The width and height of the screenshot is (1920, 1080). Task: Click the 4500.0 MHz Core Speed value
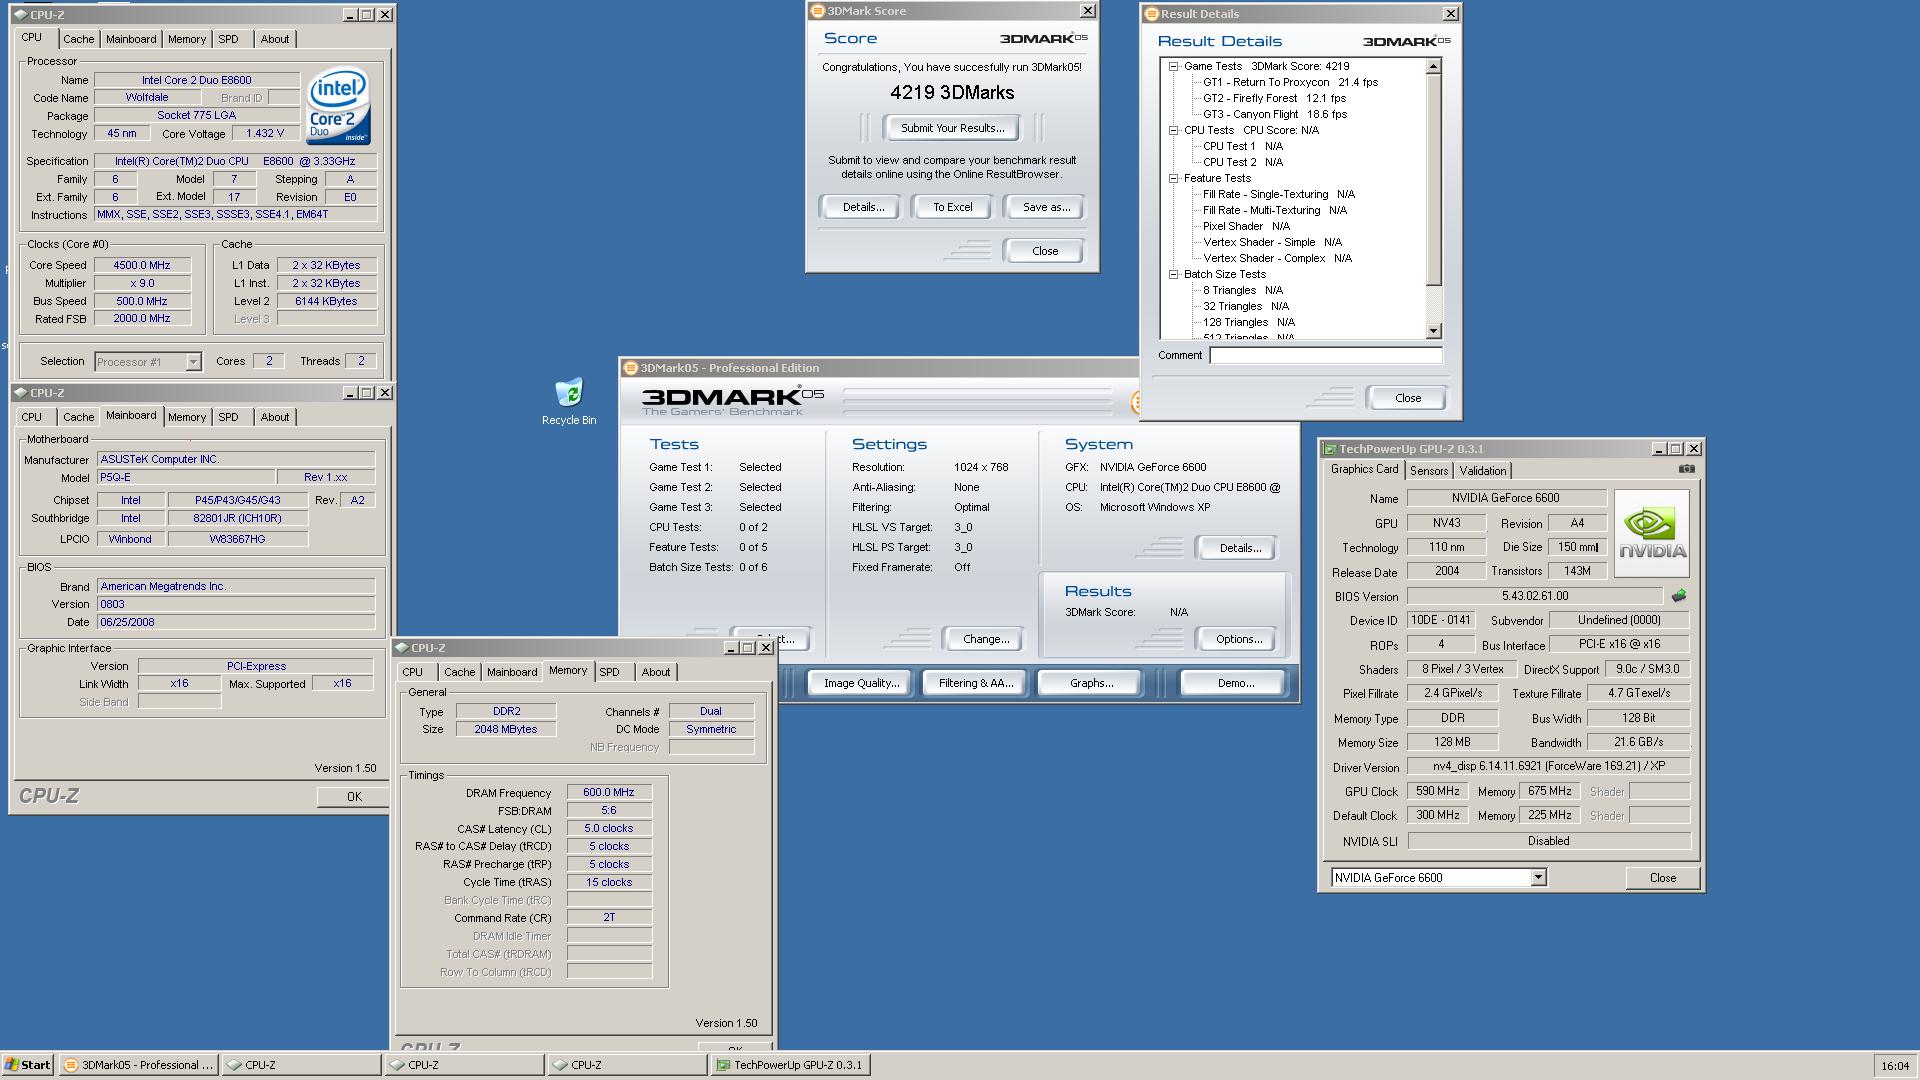tap(142, 265)
